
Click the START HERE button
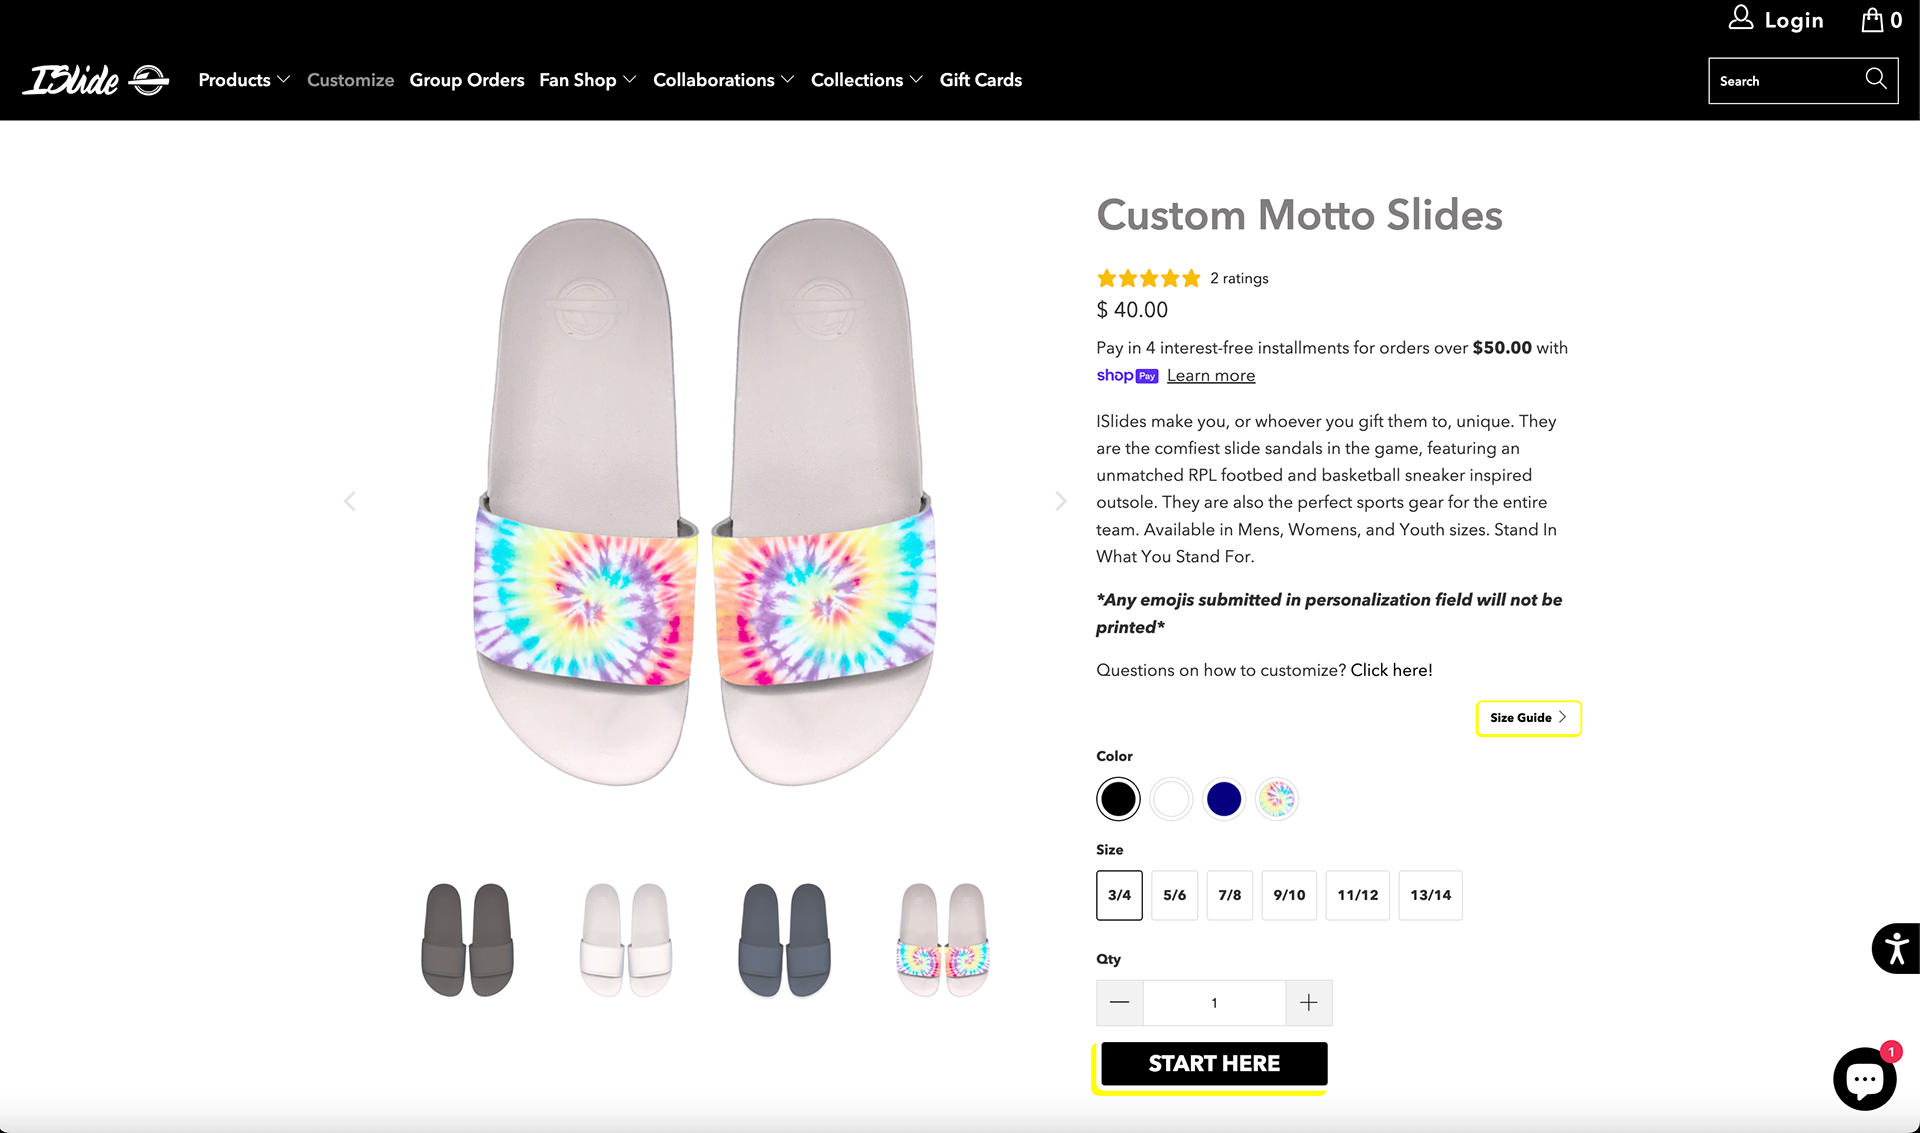coord(1214,1063)
